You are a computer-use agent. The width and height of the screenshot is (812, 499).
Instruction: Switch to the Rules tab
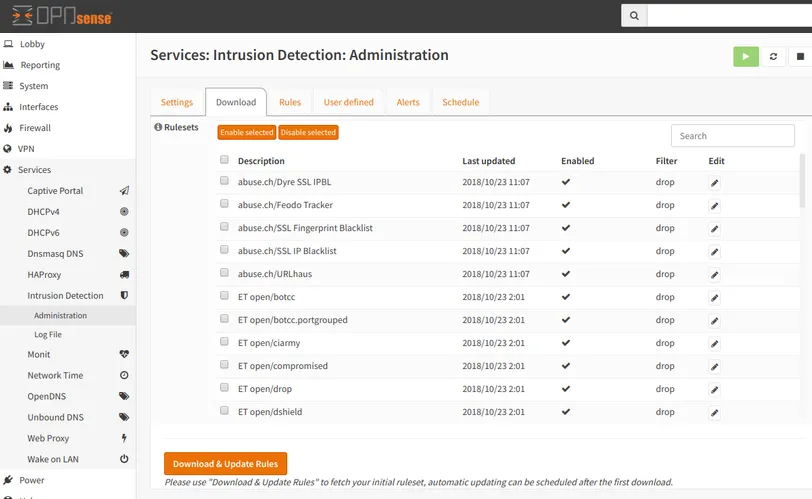290,102
